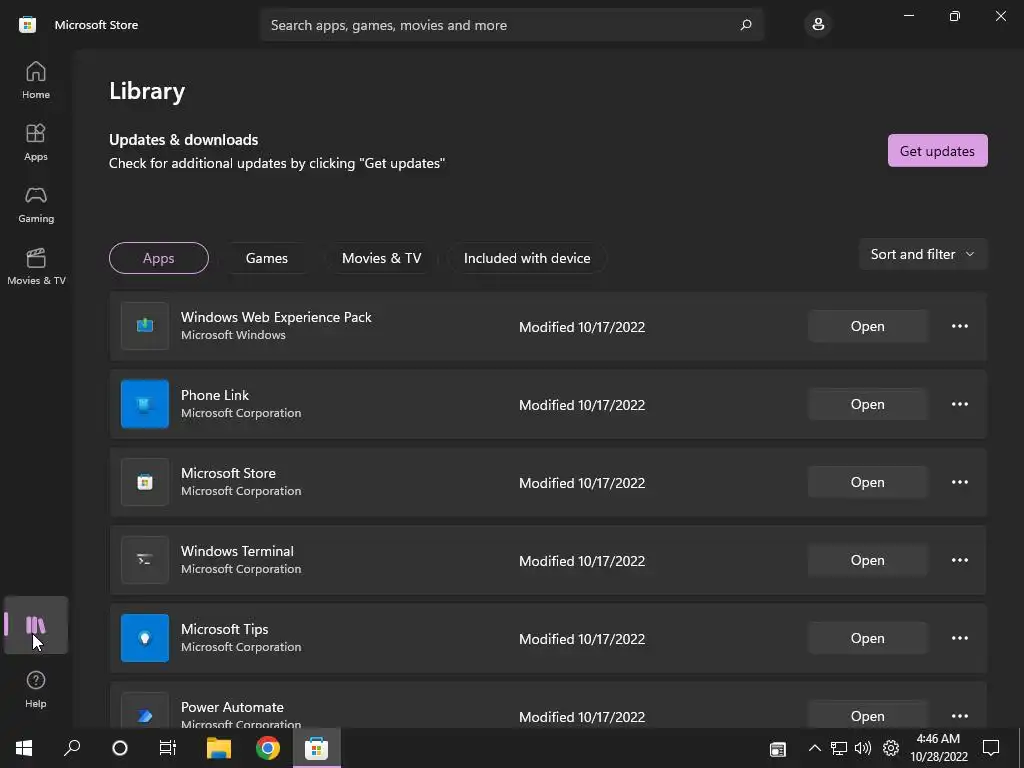Open the user account profile icon

coord(818,25)
